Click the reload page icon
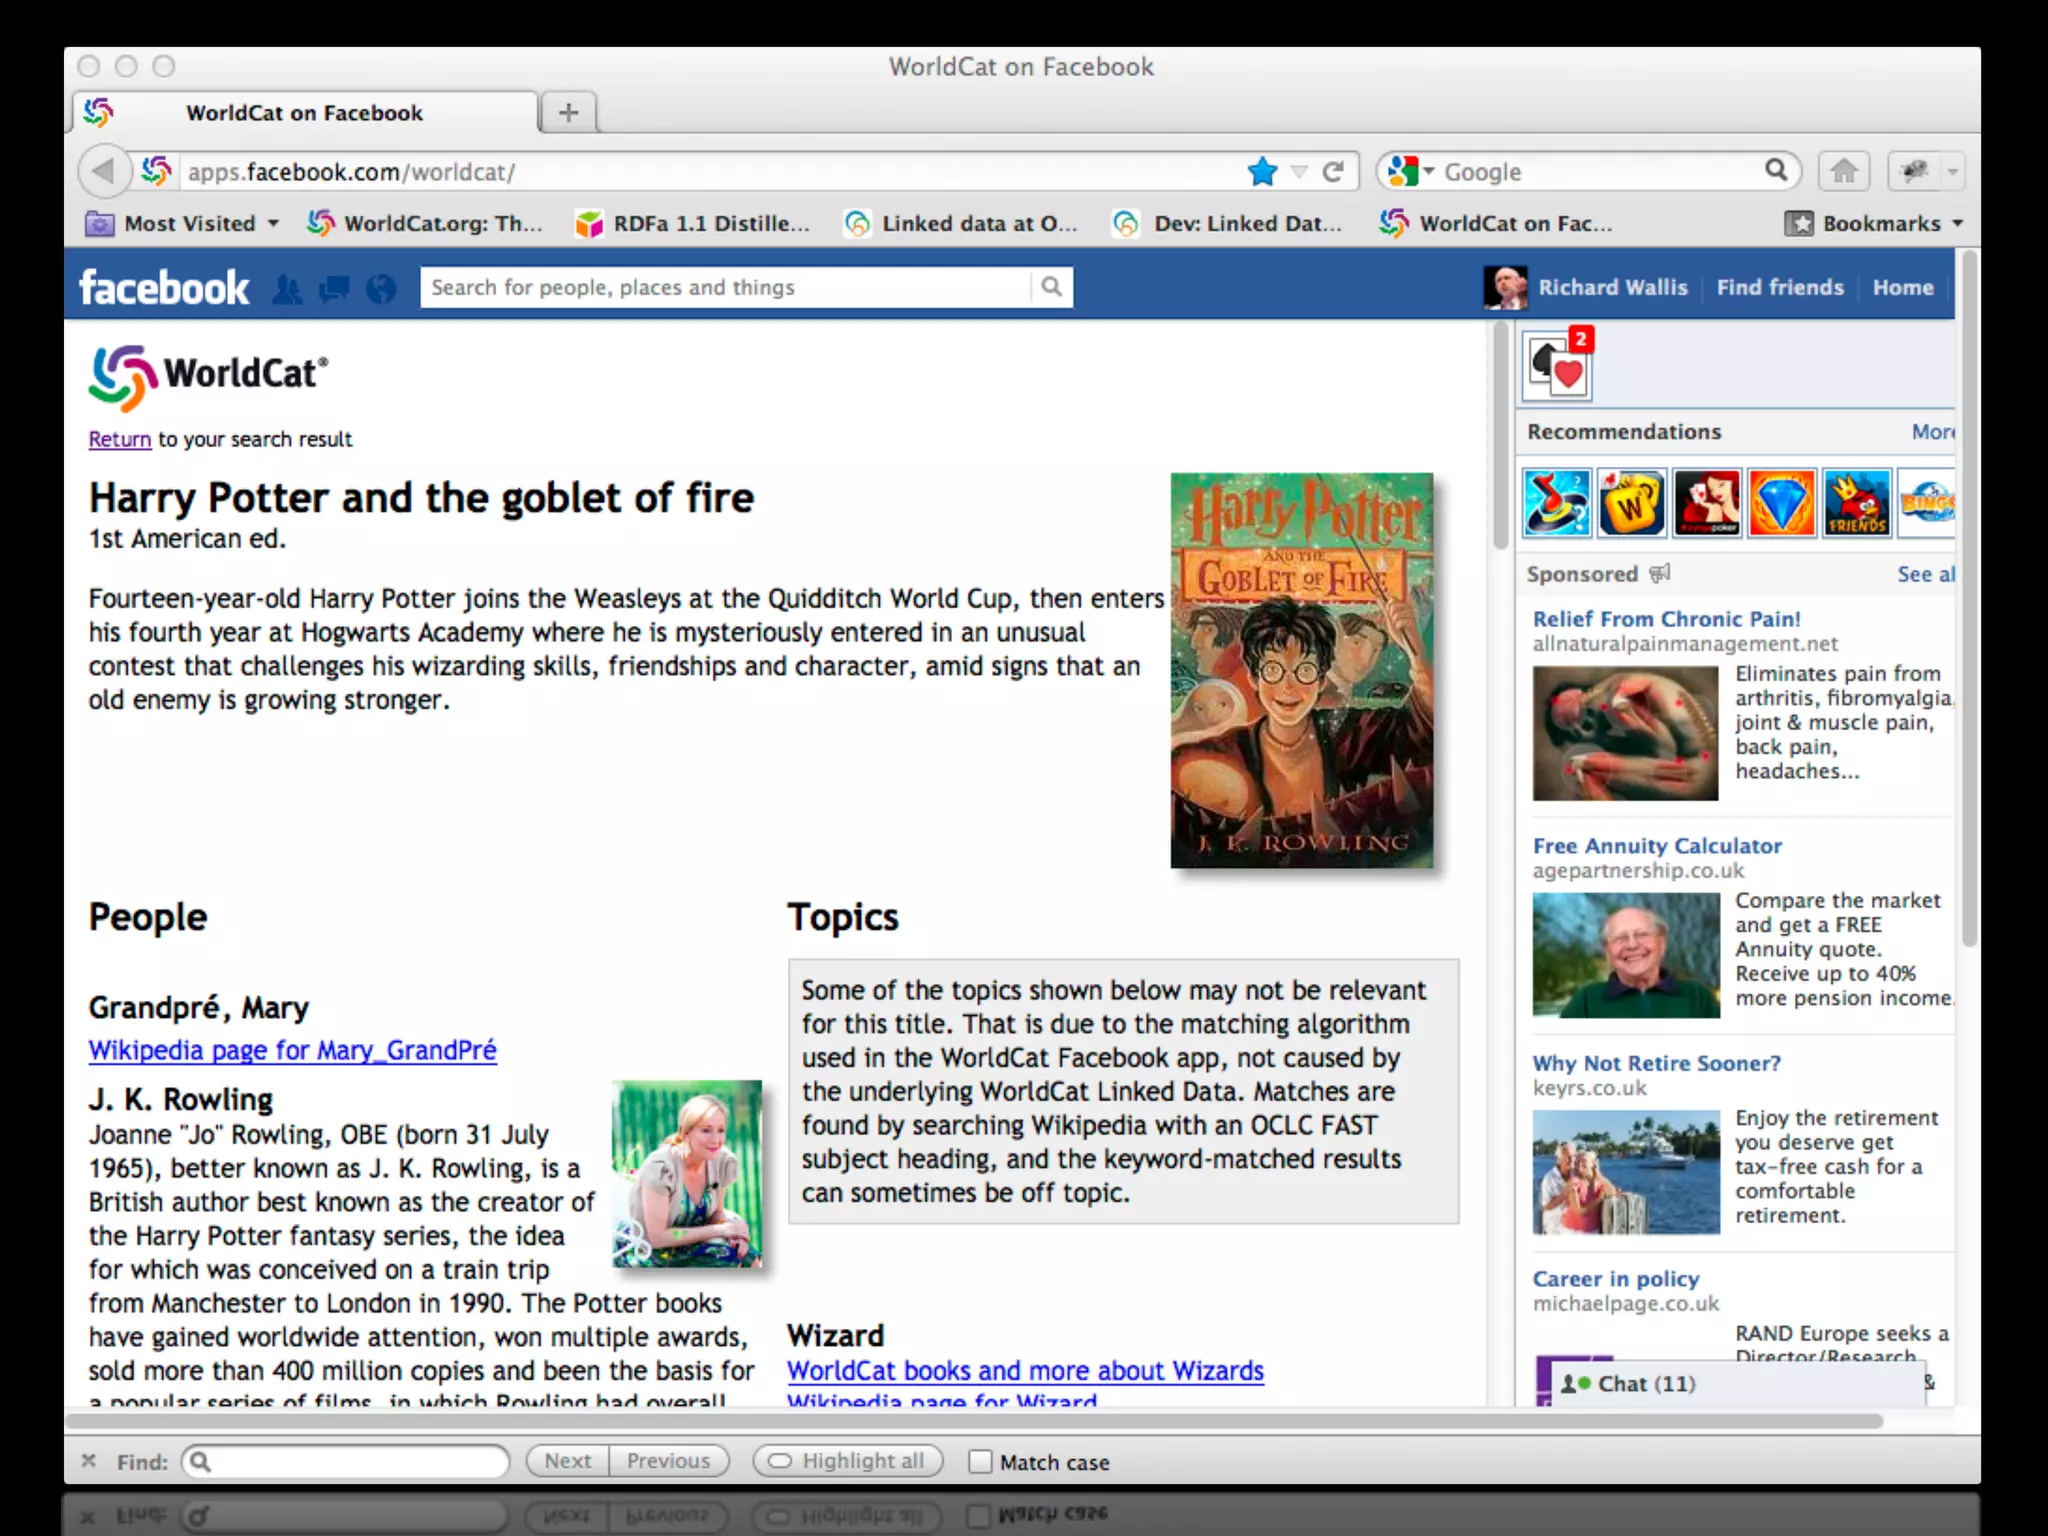The width and height of the screenshot is (2048, 1536). click(1332, 172)
